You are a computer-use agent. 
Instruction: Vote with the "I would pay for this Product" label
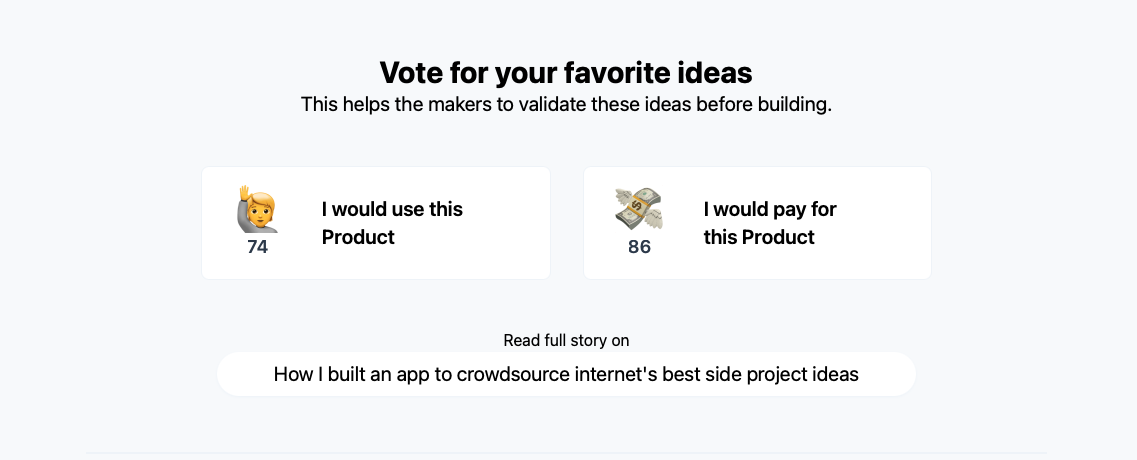(770, 223)
